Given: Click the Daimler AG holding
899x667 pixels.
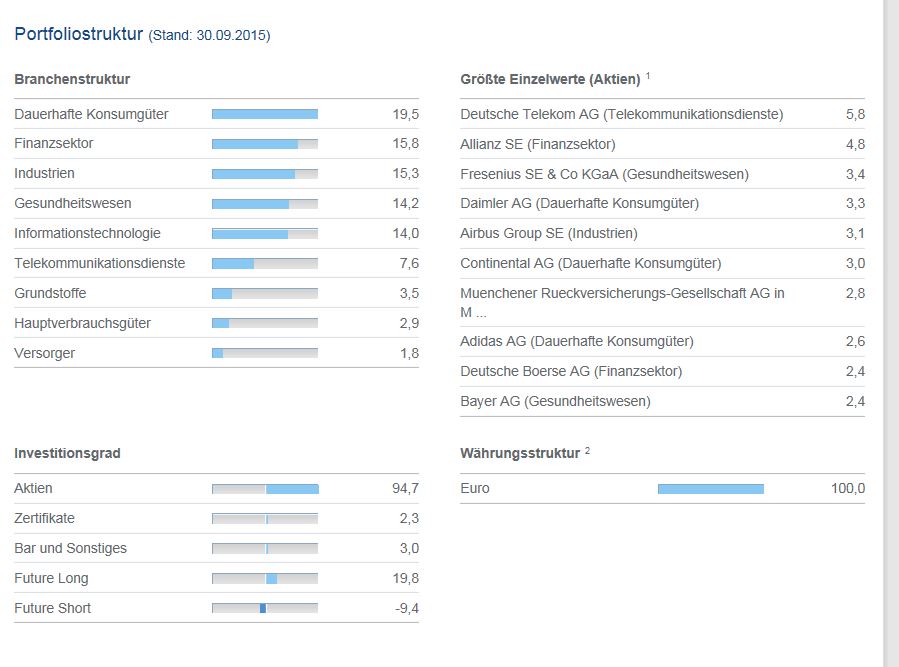Looking at the screenshot, I should coord(579,204).
